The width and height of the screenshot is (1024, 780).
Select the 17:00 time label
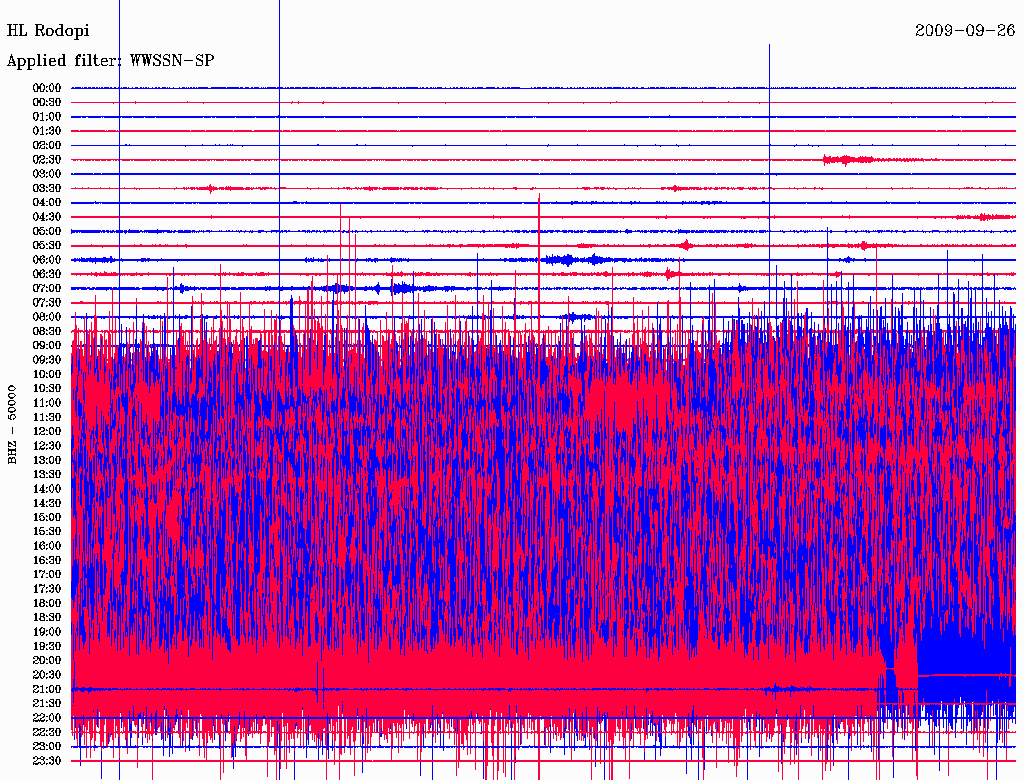tap(48, 574)
